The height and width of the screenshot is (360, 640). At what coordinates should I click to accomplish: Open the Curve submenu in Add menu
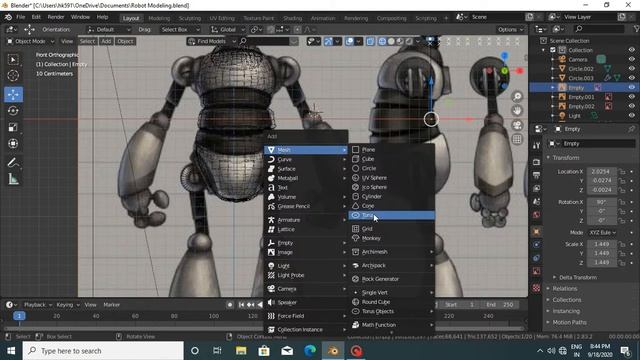coord(306,160)
